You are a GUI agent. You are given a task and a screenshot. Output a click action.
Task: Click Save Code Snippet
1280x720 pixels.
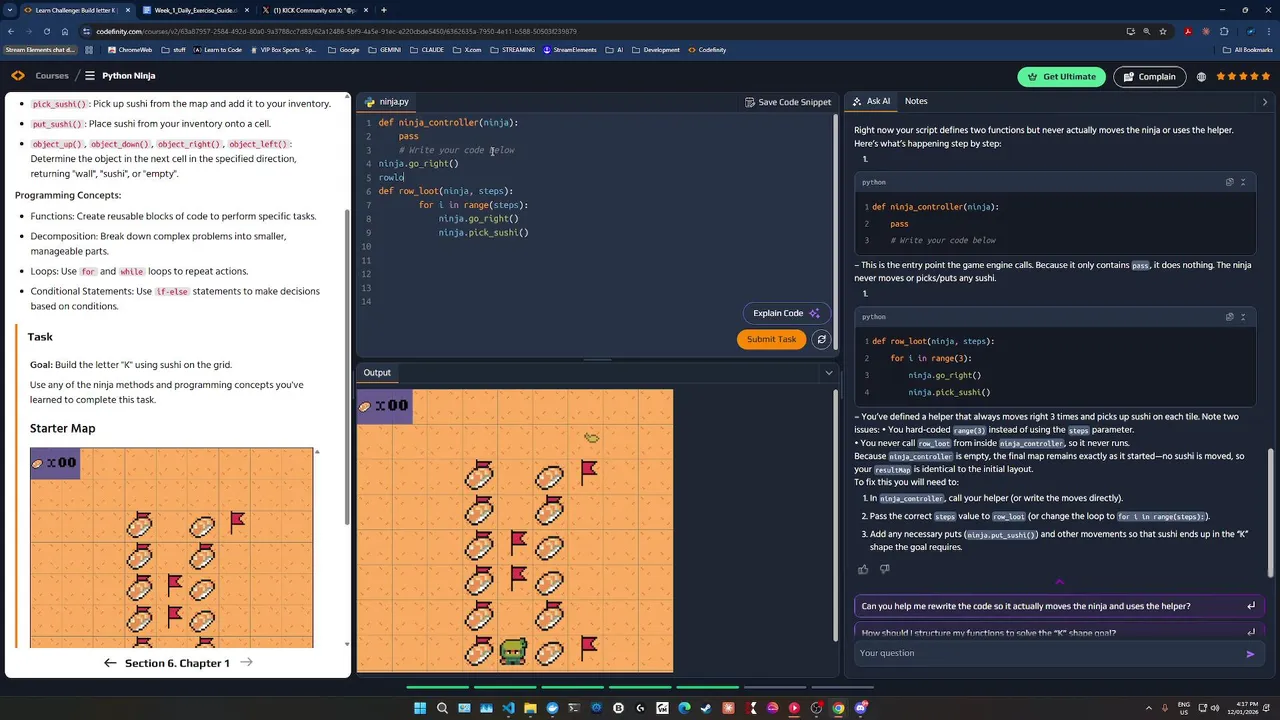click(x=788, y=102)
